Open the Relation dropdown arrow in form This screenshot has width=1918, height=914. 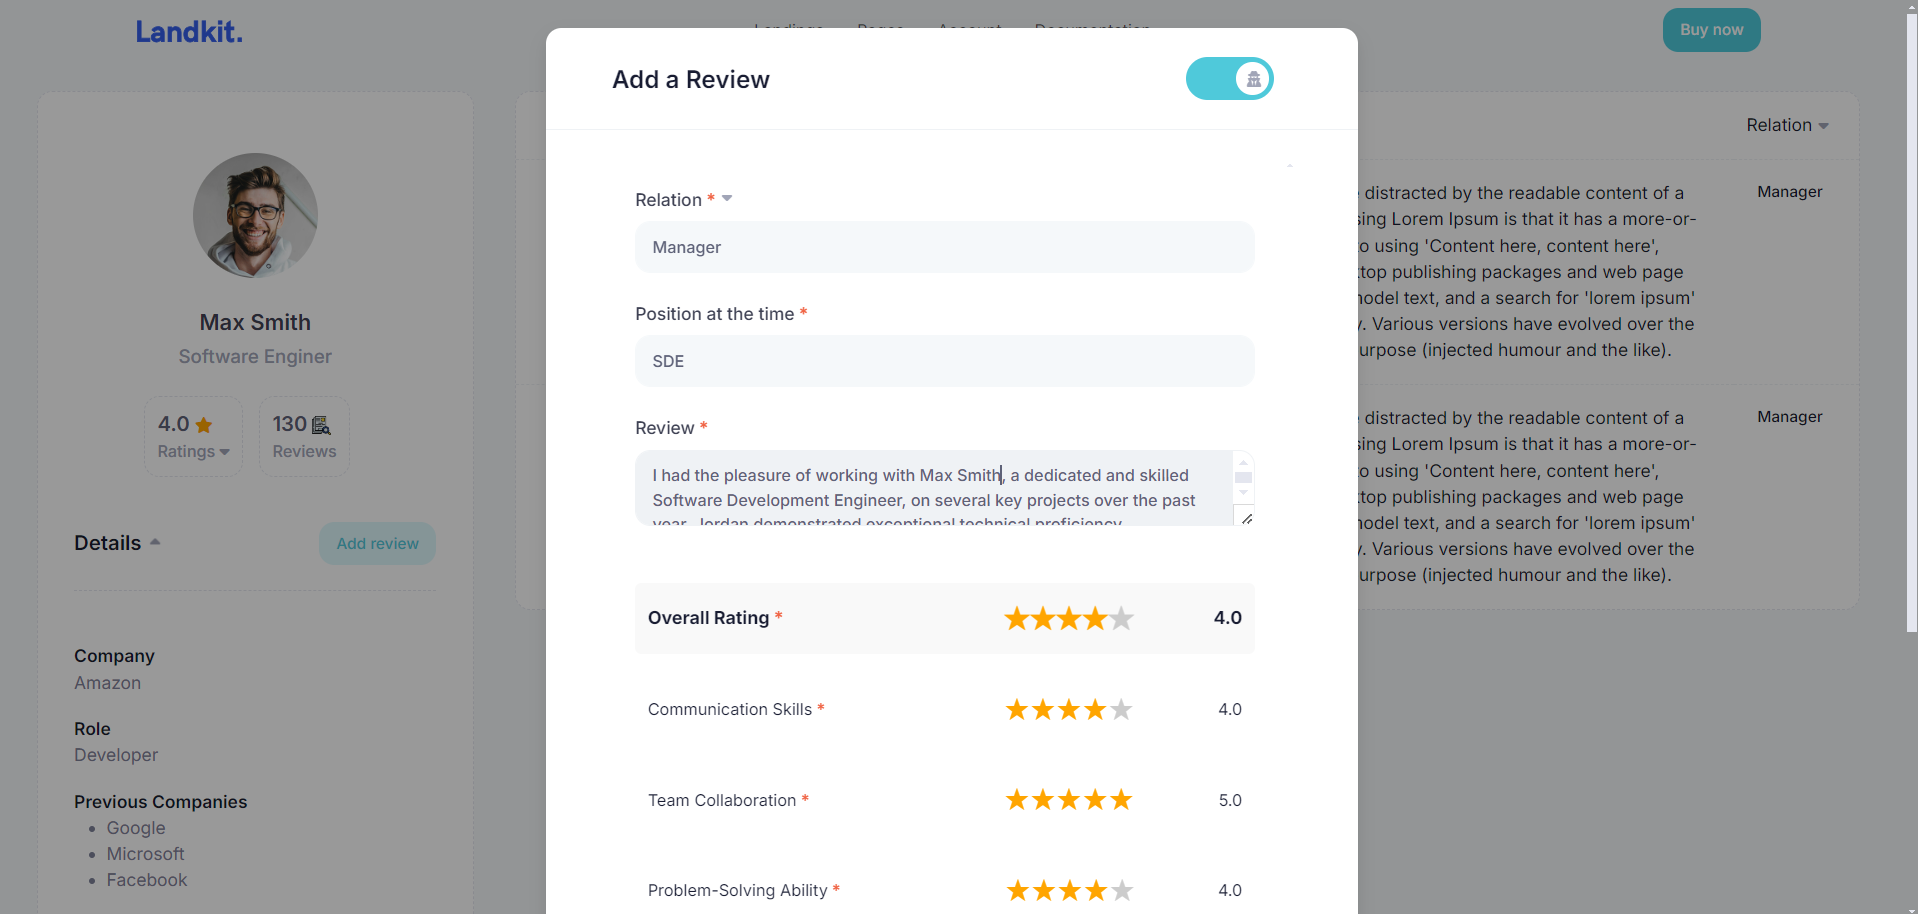(x=727, y=198)
